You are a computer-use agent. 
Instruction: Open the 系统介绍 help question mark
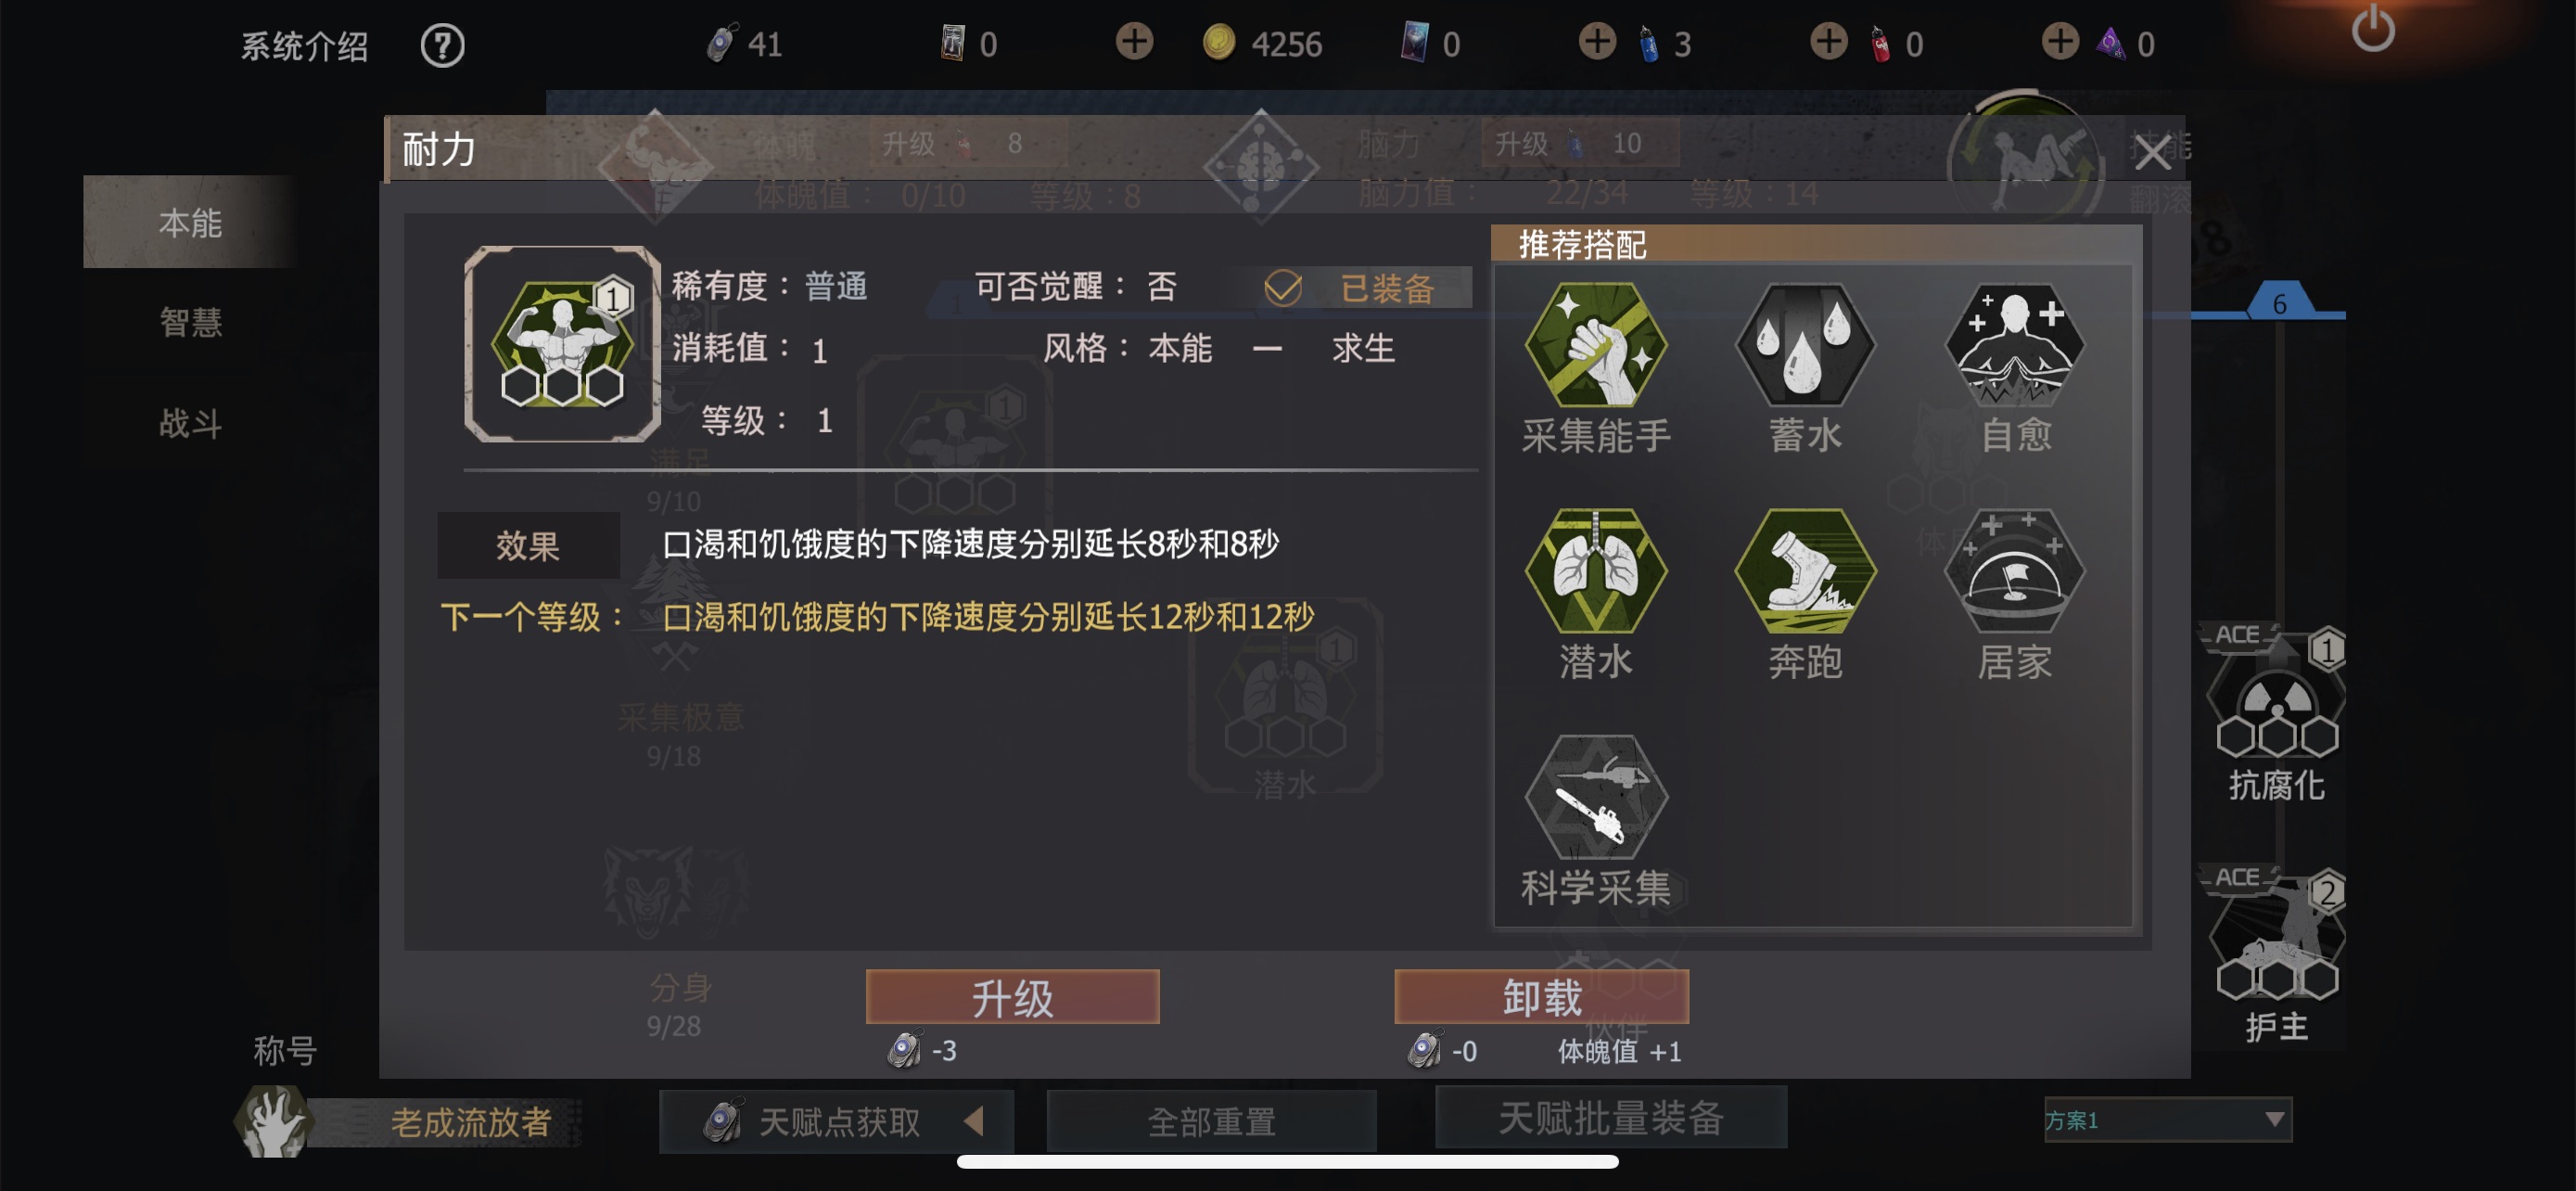click(x=442, y=45)
